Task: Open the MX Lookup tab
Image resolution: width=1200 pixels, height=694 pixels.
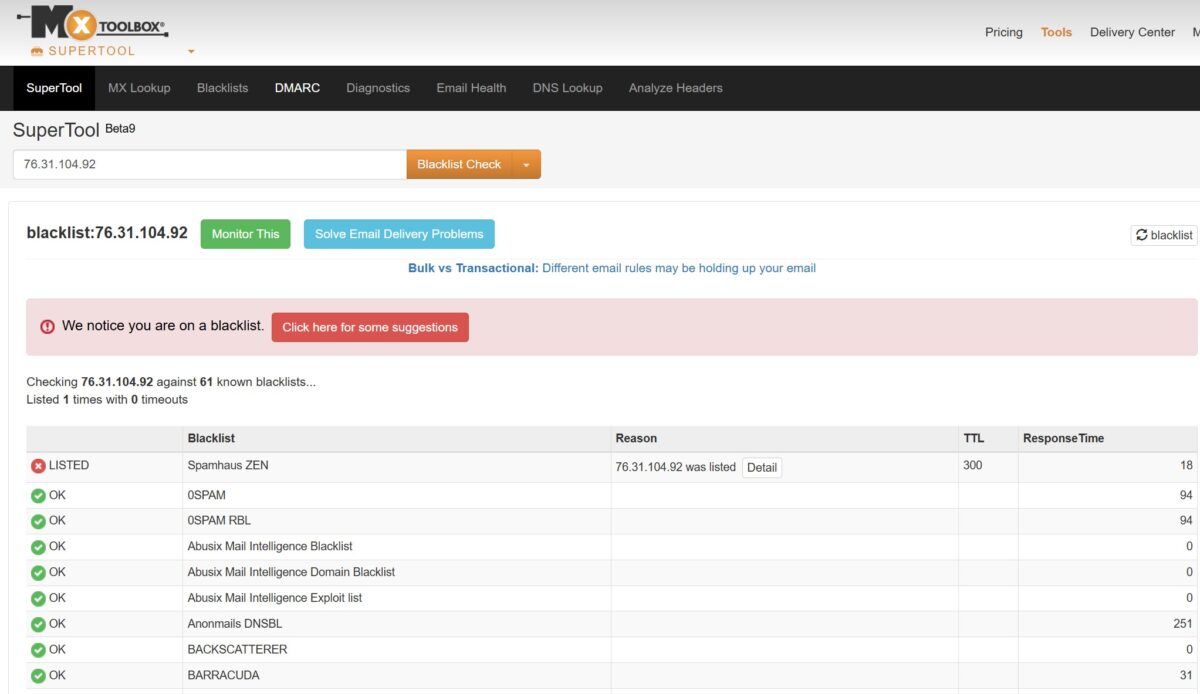Action: (139, 88)
